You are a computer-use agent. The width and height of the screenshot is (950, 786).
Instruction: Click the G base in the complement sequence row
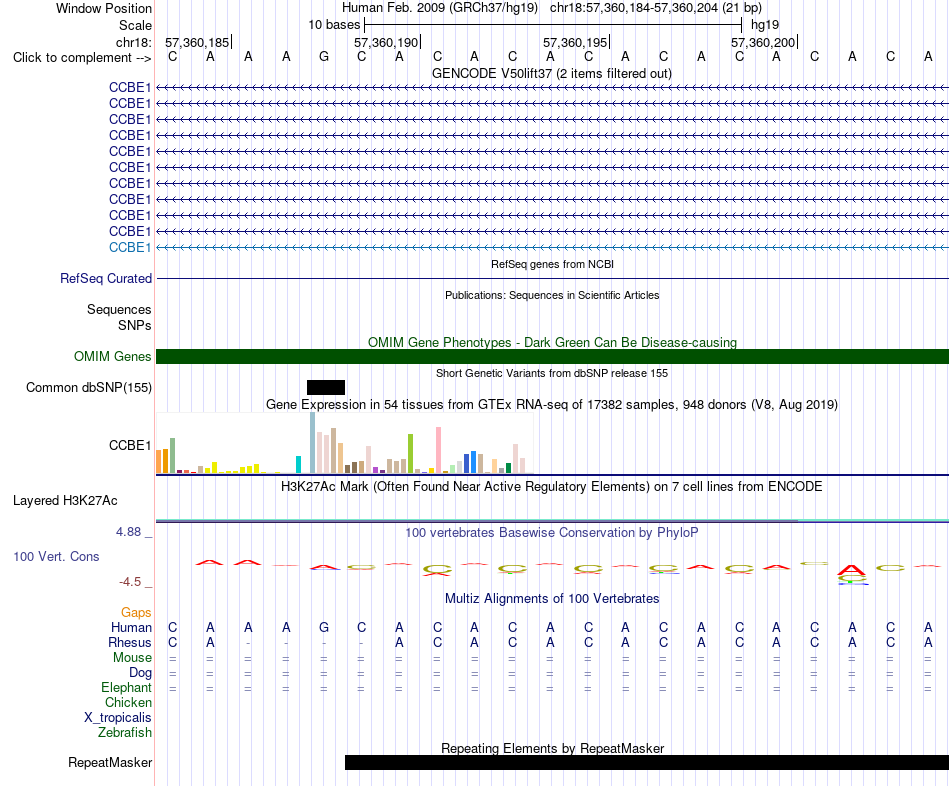click(x=324, y=57)
